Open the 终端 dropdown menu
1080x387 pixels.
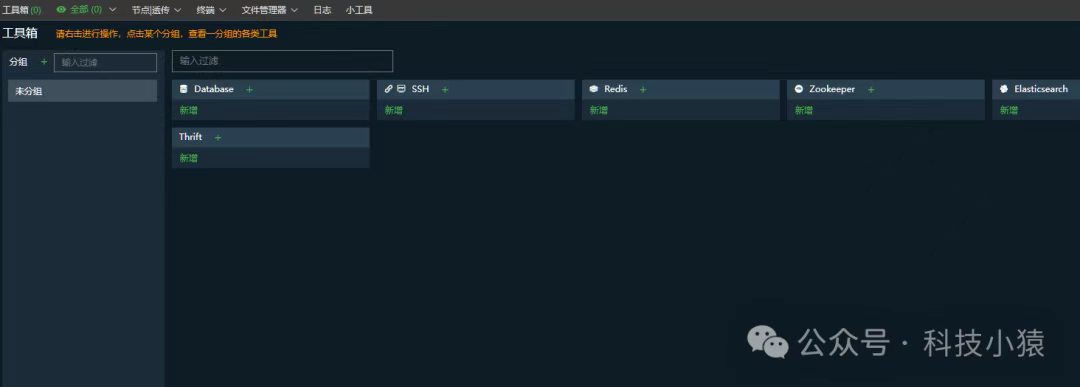tap(211, 10)
